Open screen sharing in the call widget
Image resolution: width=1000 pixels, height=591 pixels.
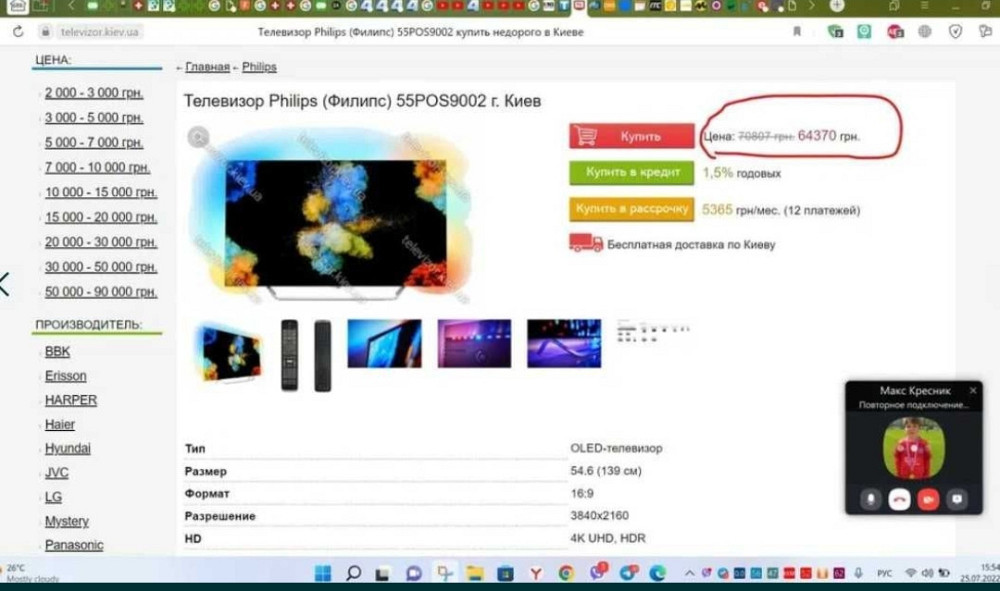pyautogui.click(x=957, y=498)
